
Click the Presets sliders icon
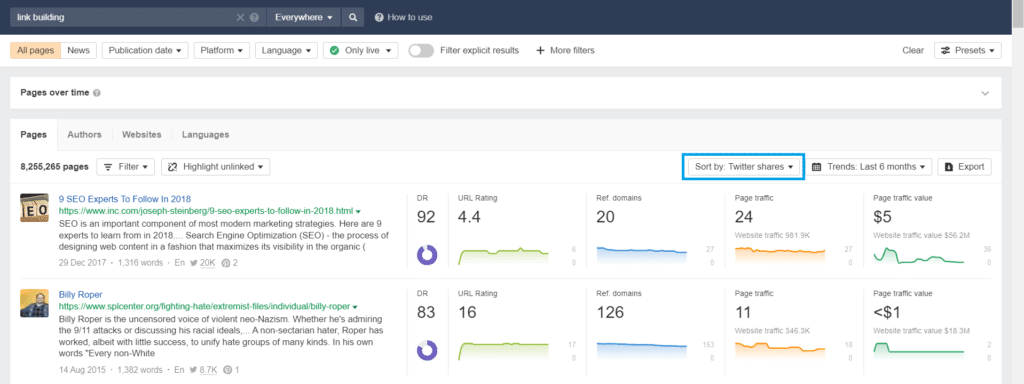tap(945, 50)
